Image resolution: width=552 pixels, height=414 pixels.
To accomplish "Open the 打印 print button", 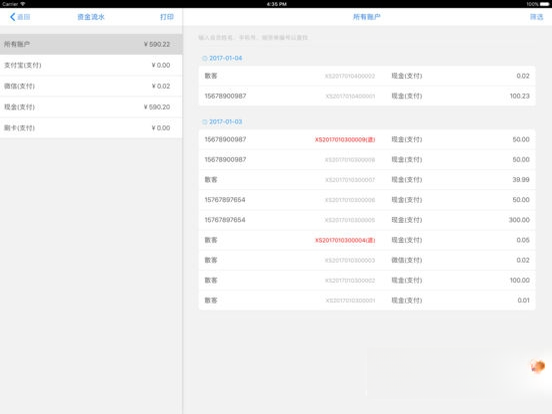I will 167,17.
